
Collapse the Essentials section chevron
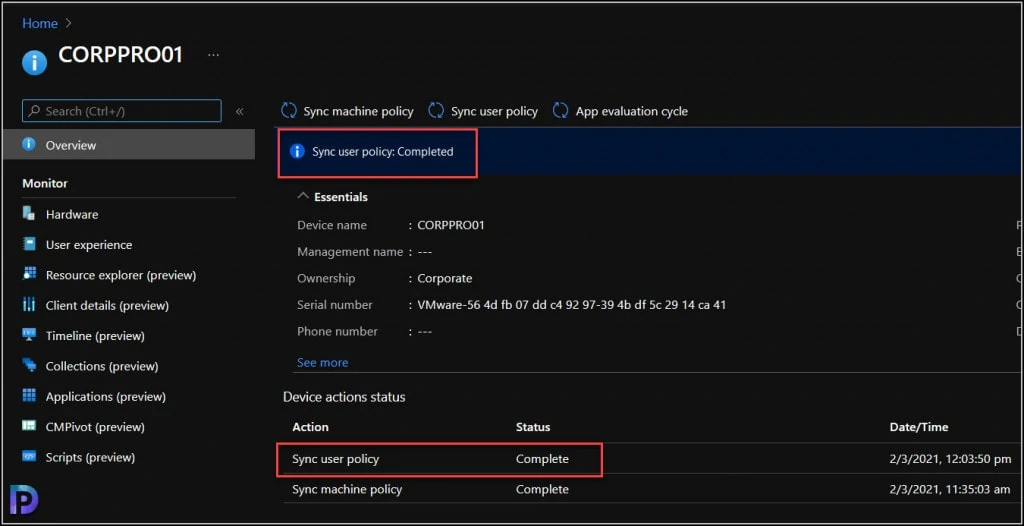tap(303, 196)
